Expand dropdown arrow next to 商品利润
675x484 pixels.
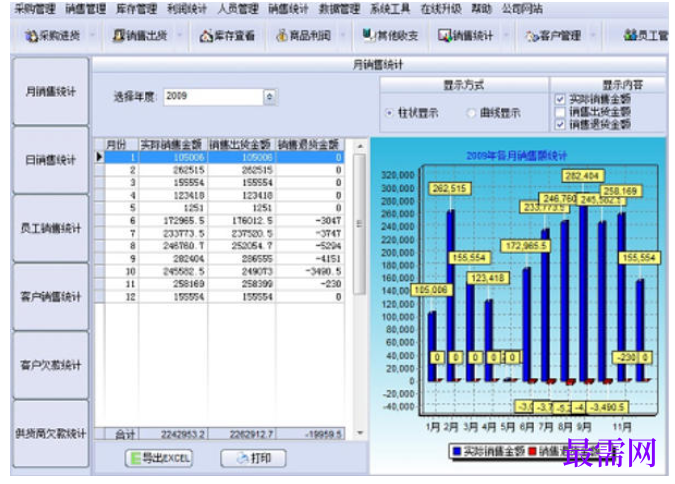(343, 36)
